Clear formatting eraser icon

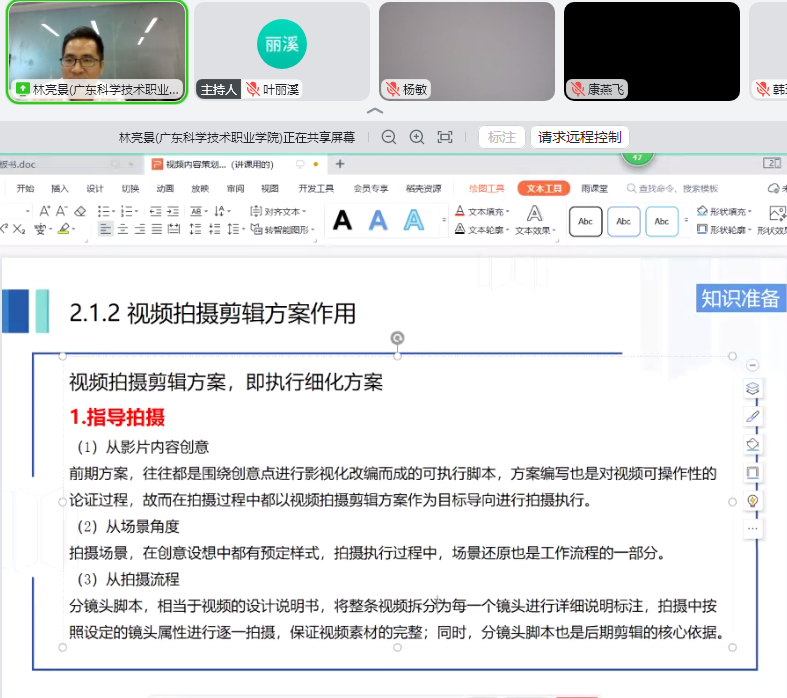(80, 211)
